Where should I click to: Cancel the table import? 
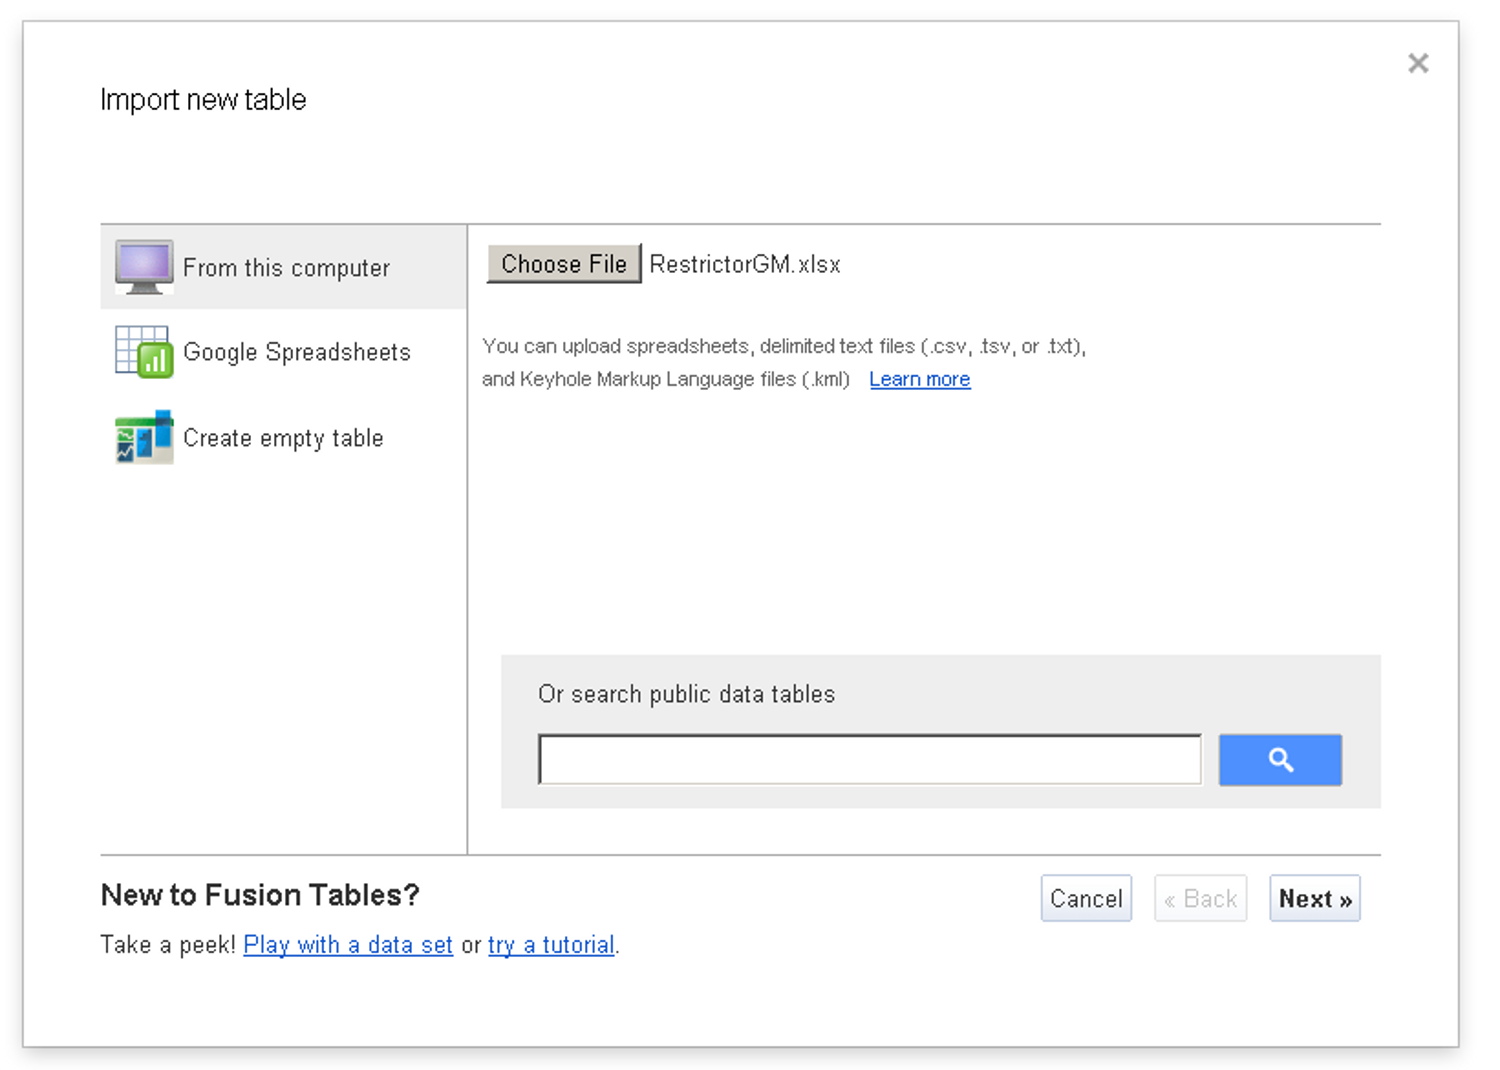1086,898
